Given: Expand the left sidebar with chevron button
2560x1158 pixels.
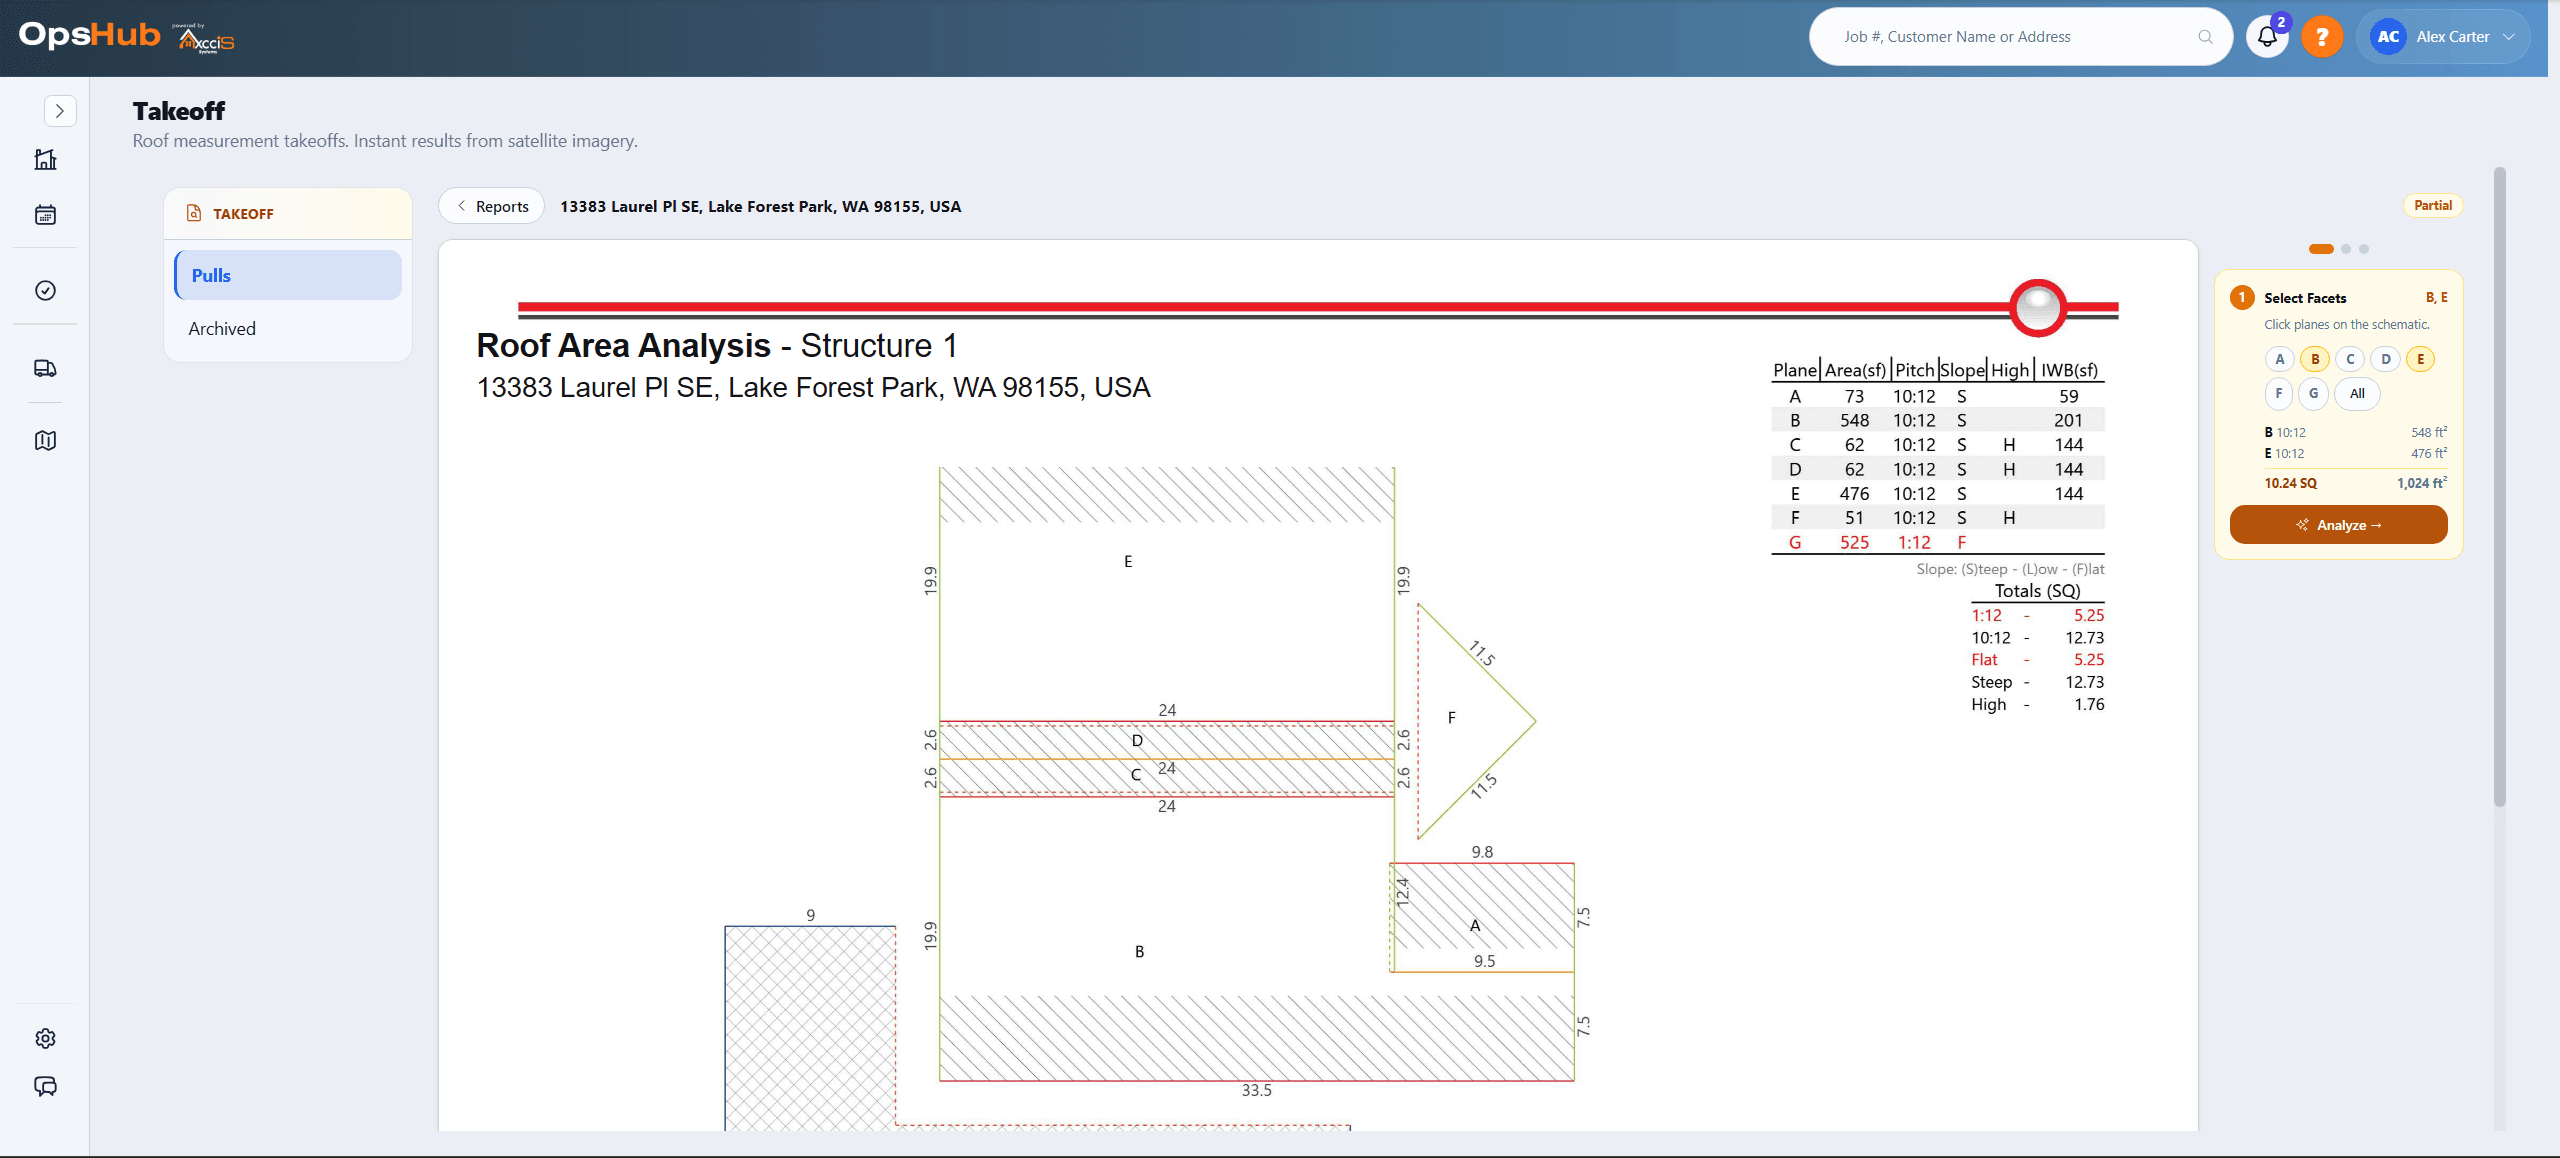Looking at the screenshot, I should point(60,111).
